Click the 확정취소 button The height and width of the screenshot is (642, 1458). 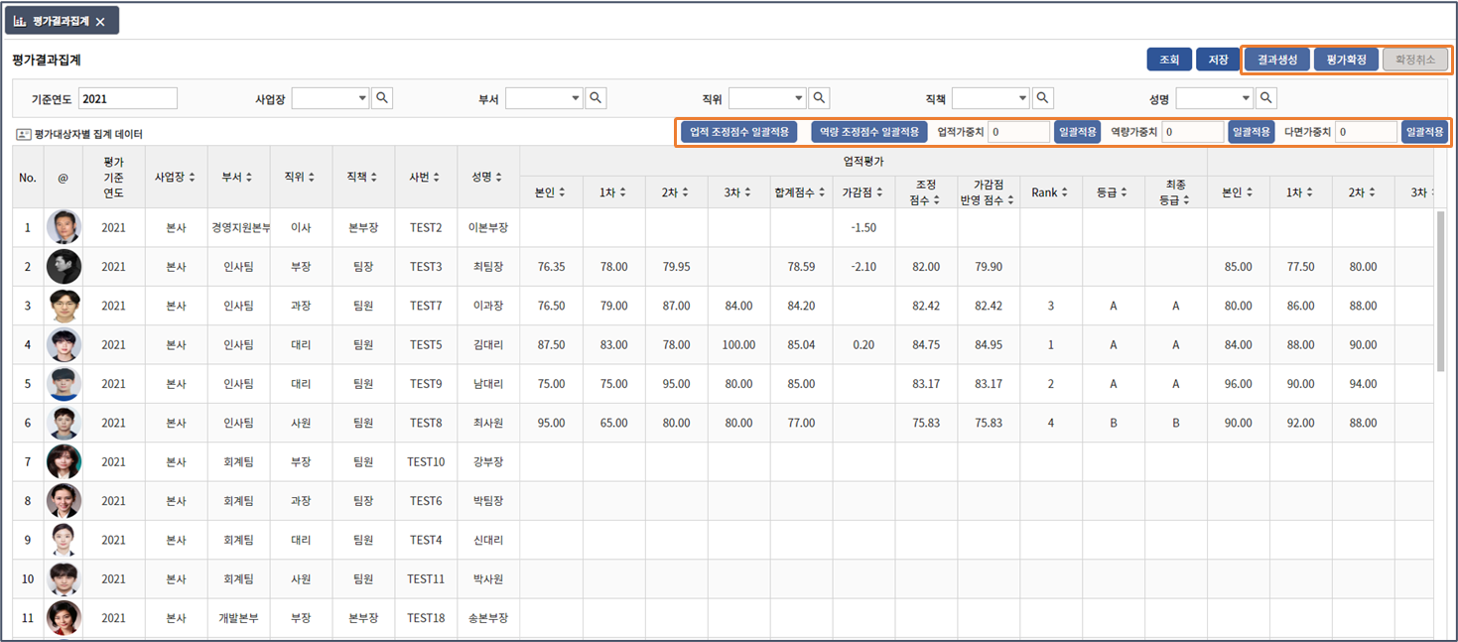(x=1415, y=60)
